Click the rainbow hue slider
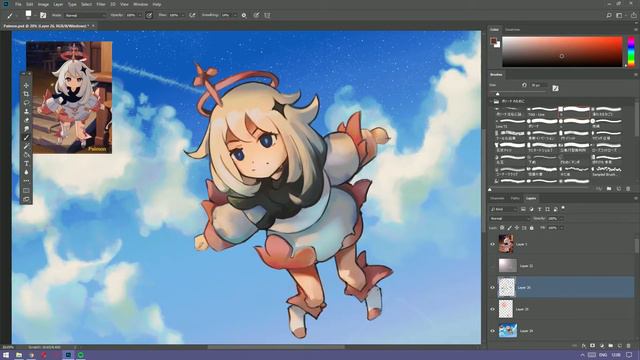This screenshot has width=640, height=360. (x=631, y=51)
